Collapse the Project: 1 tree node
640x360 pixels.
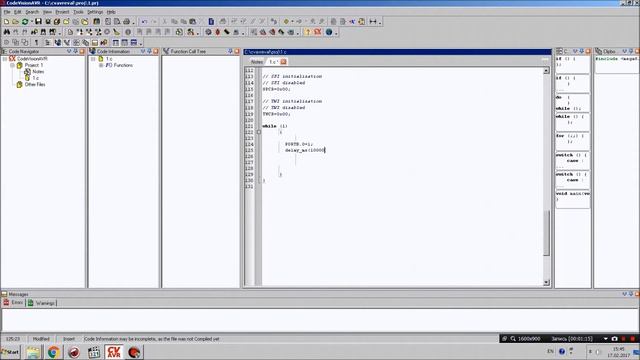pos(12,65)
